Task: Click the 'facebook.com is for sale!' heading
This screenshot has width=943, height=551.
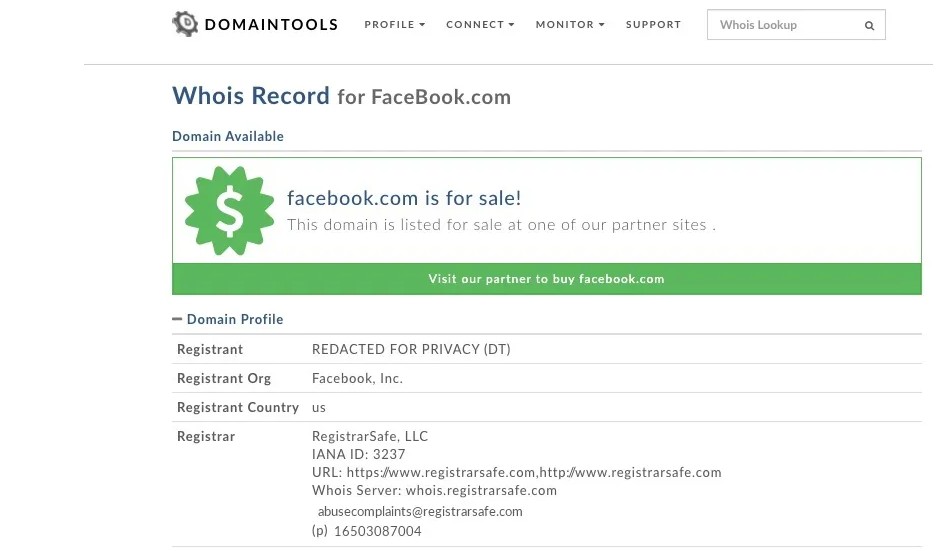Action: click(x=404, y=198)
